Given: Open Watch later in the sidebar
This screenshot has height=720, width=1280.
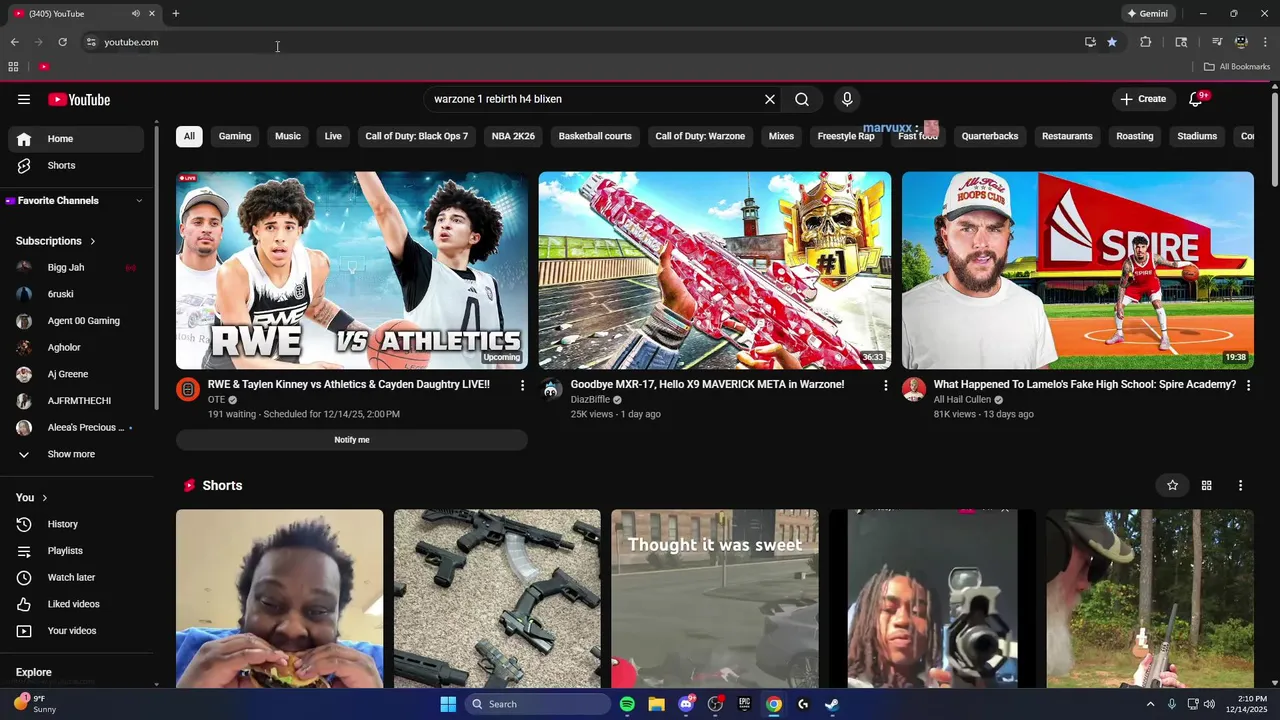Looking at the screenshot, I should pos(76,577).
